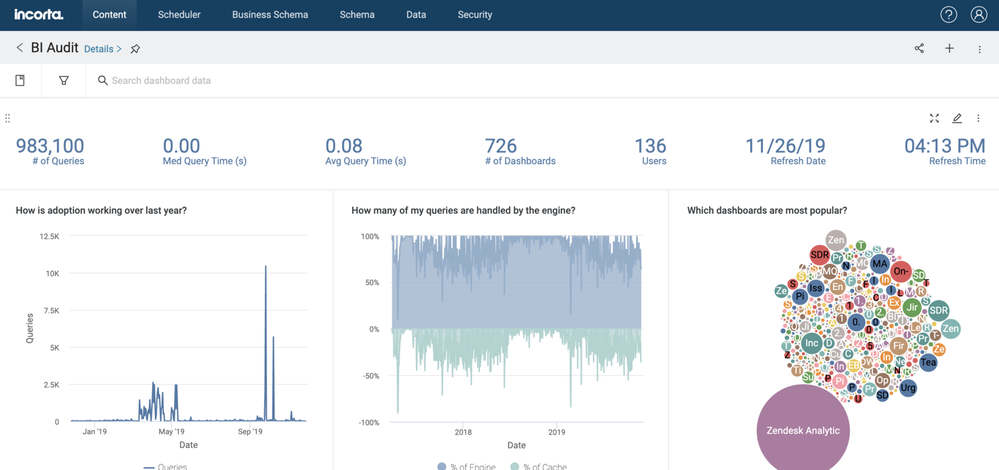Click the plus icon to add insight

pos(949,48)
